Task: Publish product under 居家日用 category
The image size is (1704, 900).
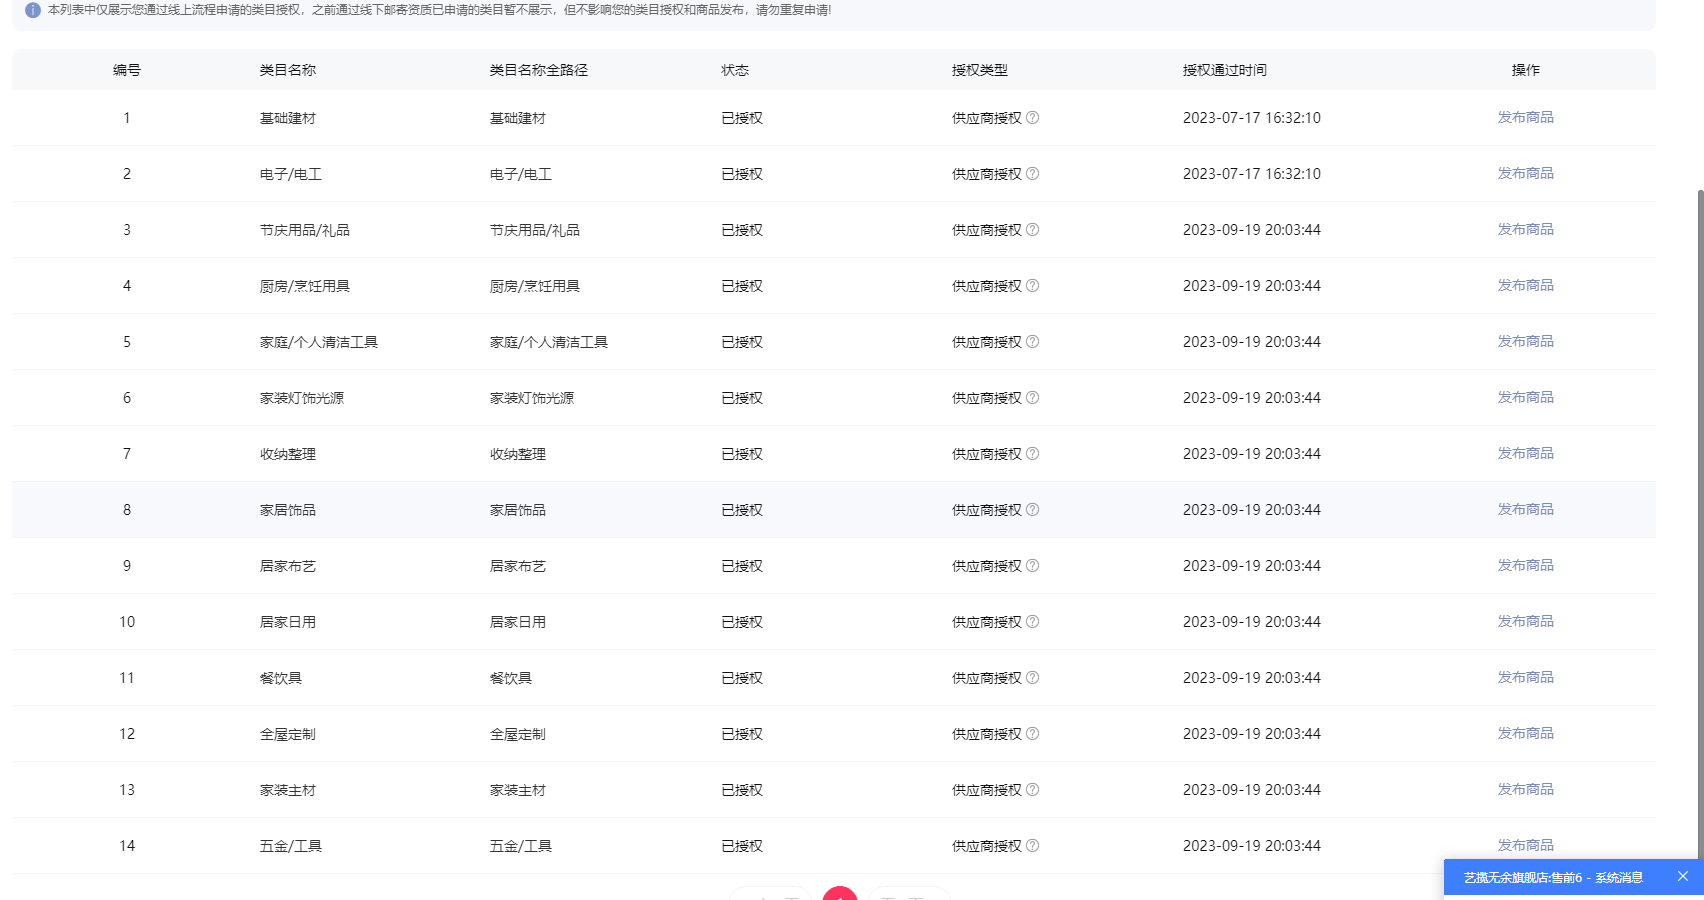Action: tap(1525, 622)
